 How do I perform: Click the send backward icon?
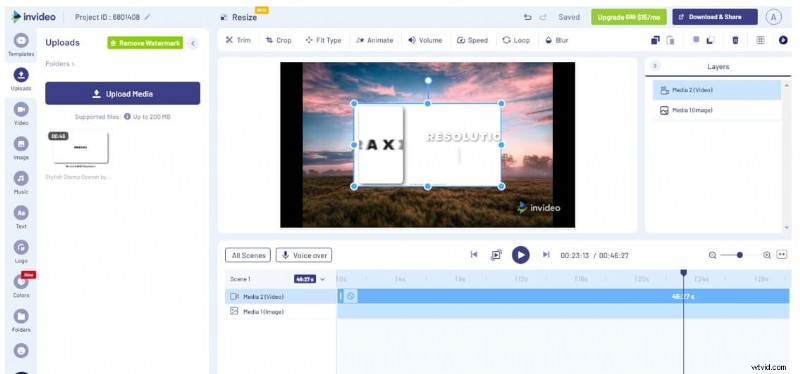click(710, 40)
